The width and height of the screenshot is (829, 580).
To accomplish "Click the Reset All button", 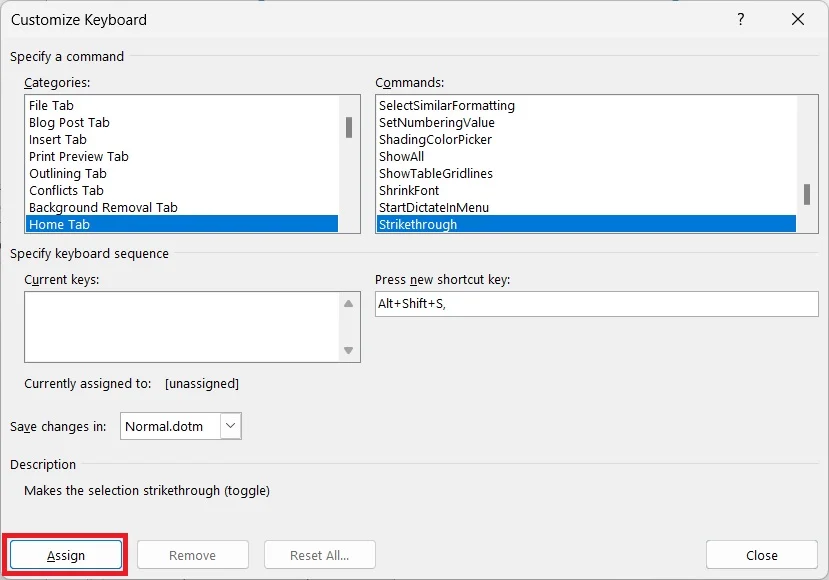I will [x=319, y=555].
